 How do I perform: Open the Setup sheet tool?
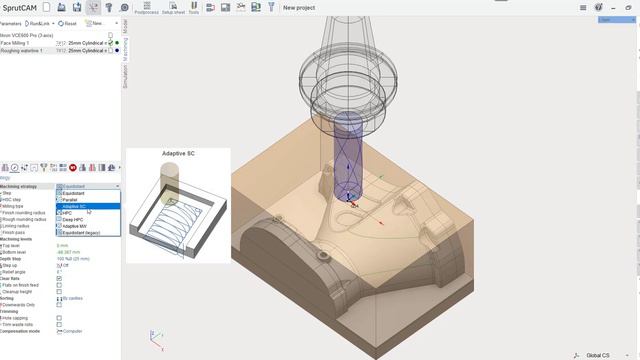173,8
